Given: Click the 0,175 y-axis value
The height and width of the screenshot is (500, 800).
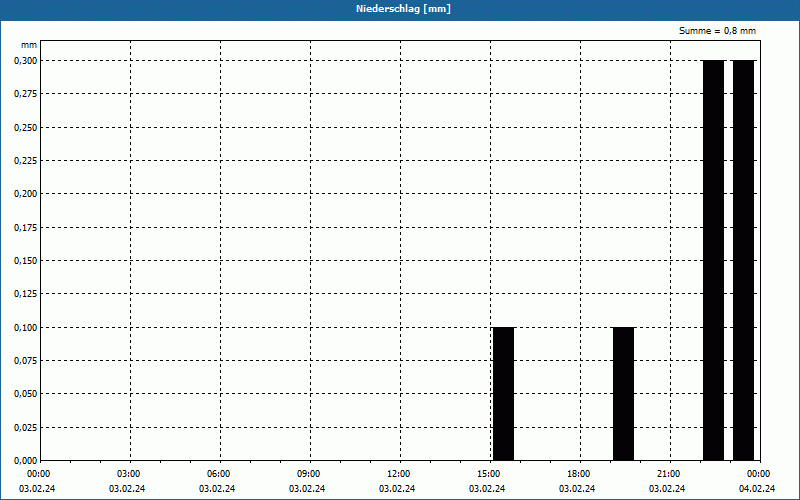Looking at the screenshot, I should click(26, 228).
